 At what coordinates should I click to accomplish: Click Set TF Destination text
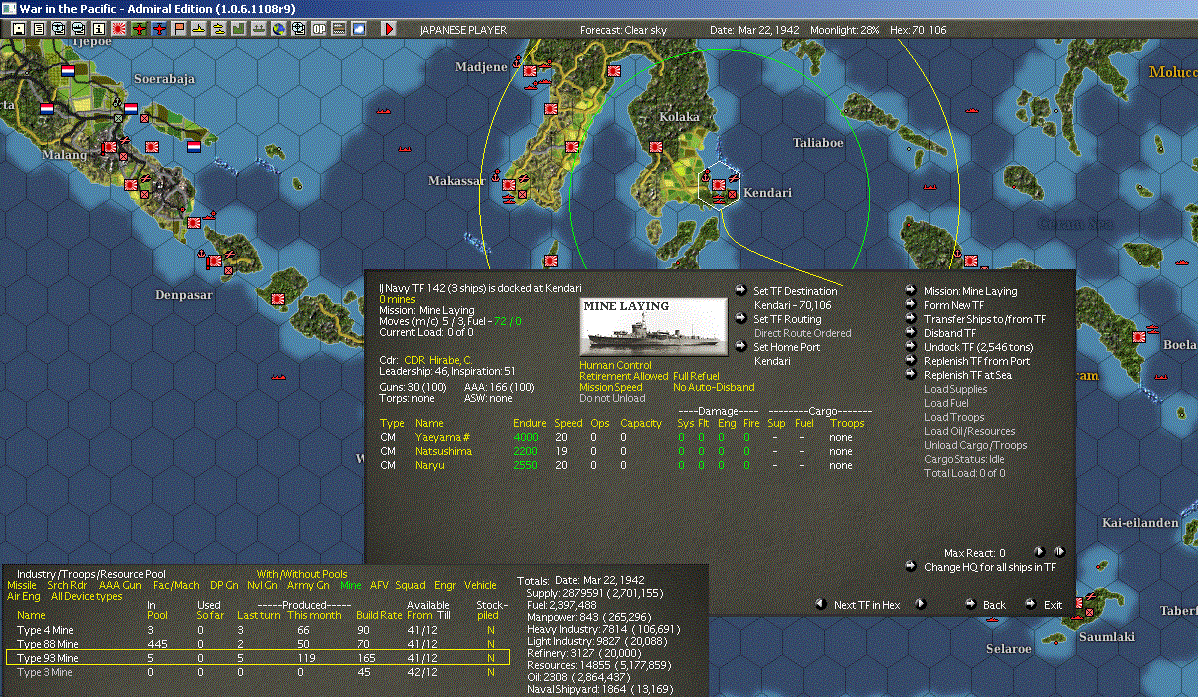pos(795,291)
